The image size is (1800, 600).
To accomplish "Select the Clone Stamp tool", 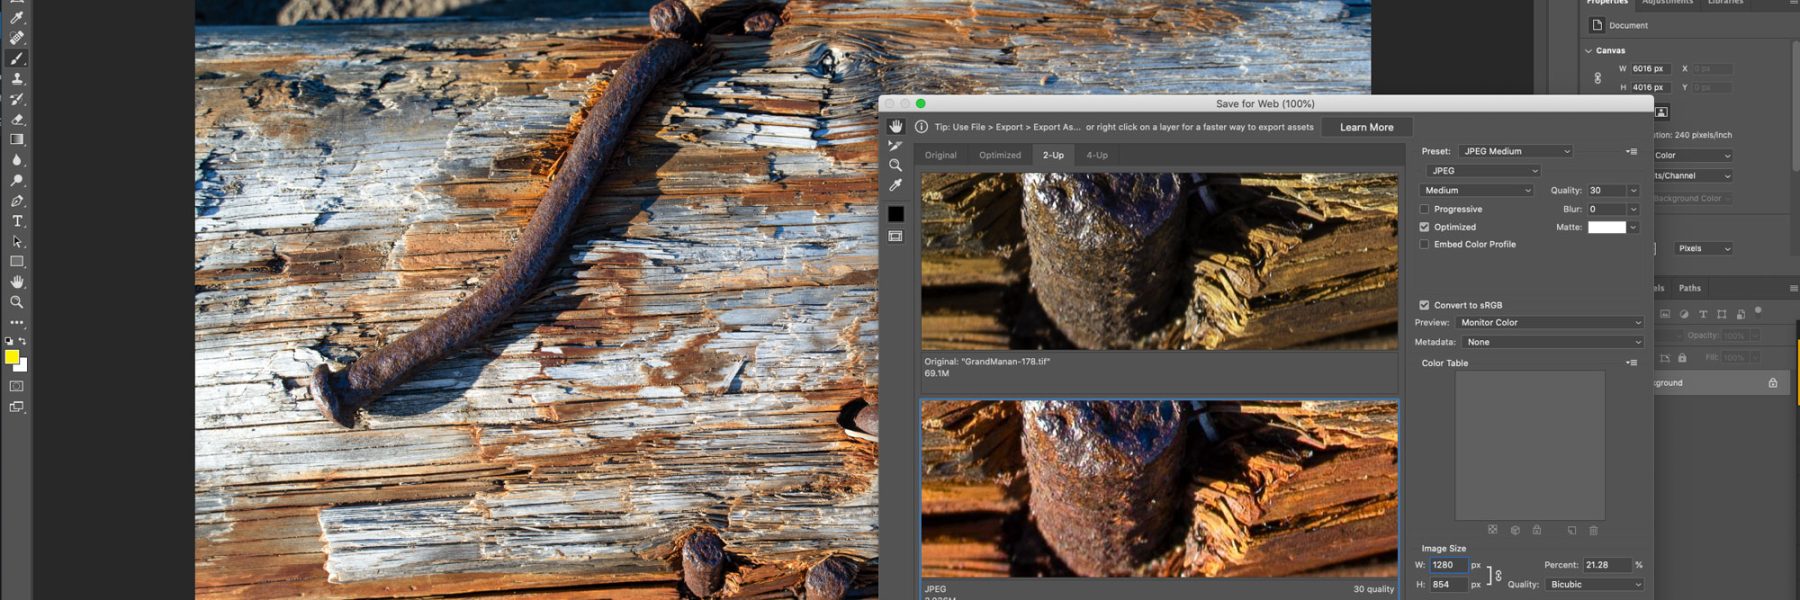I will click(x=17, y=79).
